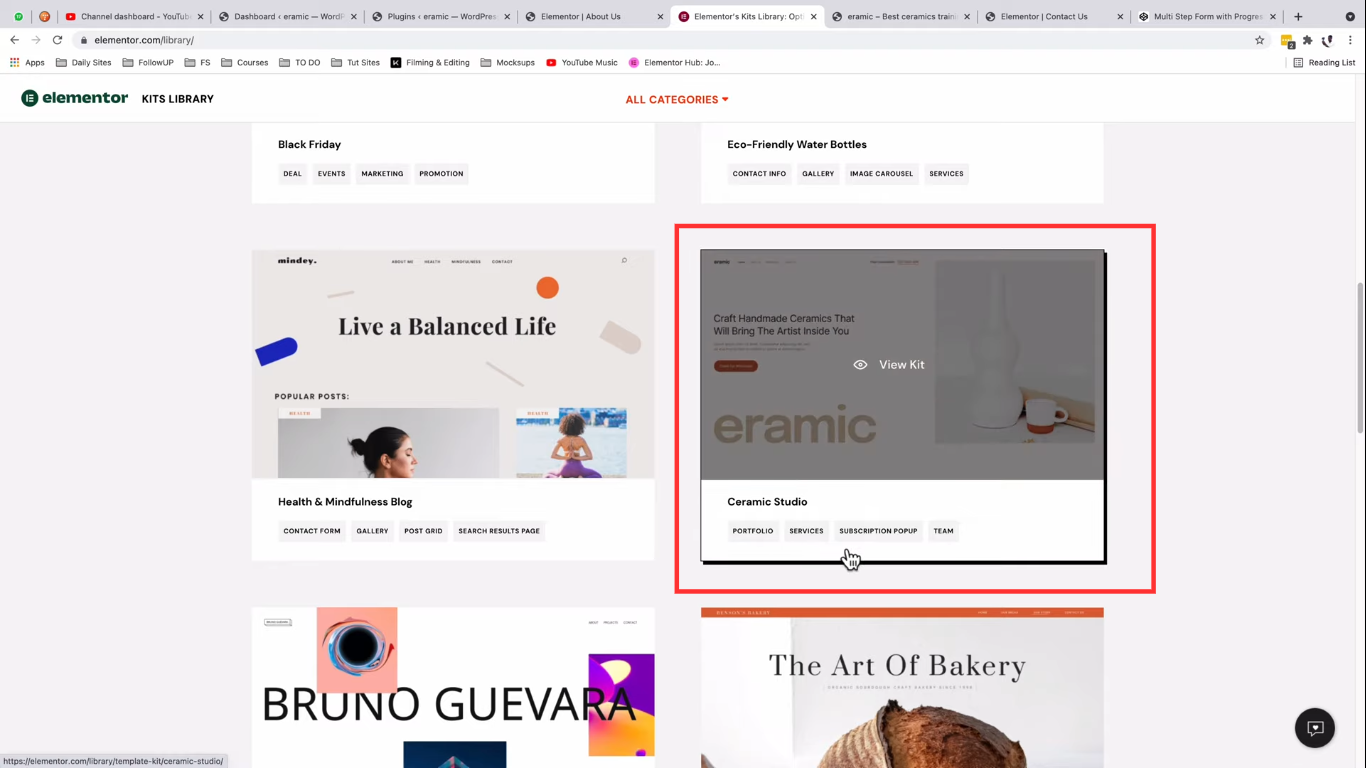The width and height of the screenshot is (1366, 768).
Task: Close the Elementor's Kits Library tab
Action: (813, 16)
